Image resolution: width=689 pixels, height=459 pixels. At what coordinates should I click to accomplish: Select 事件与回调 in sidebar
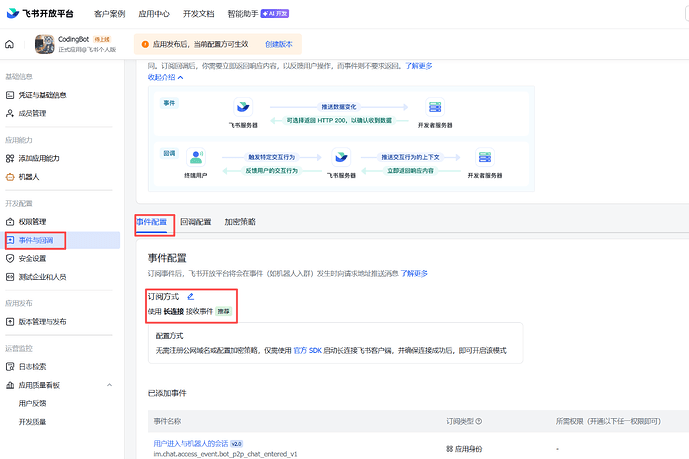click(36, 240)
